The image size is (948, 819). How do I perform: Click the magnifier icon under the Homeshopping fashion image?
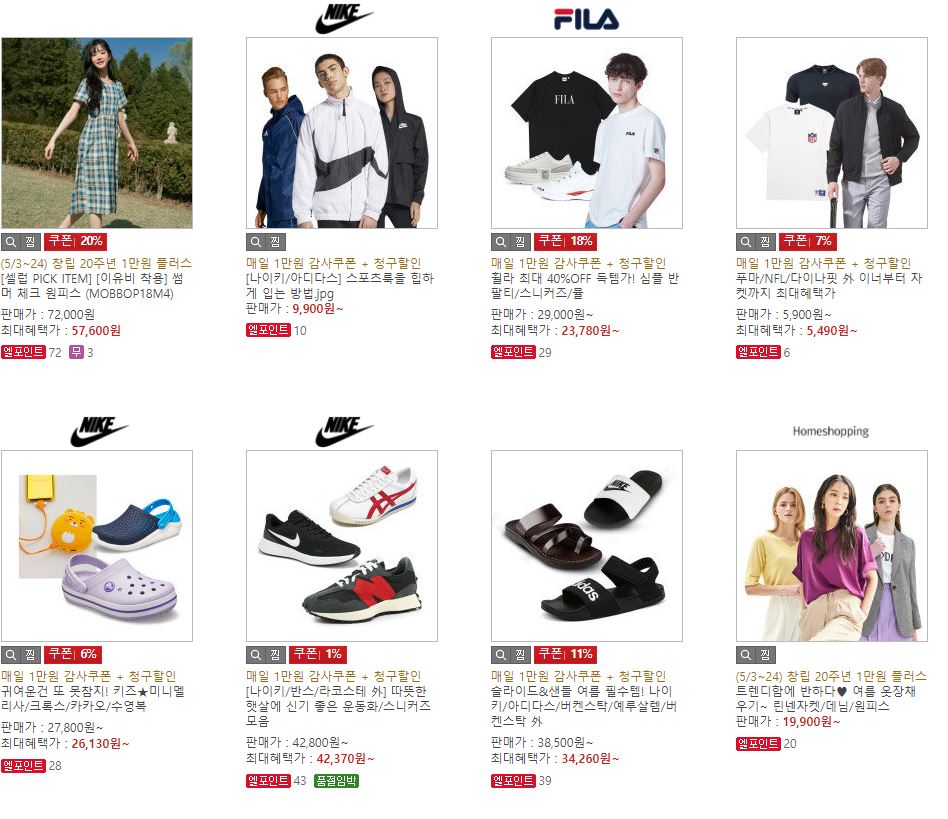point(745,655)
